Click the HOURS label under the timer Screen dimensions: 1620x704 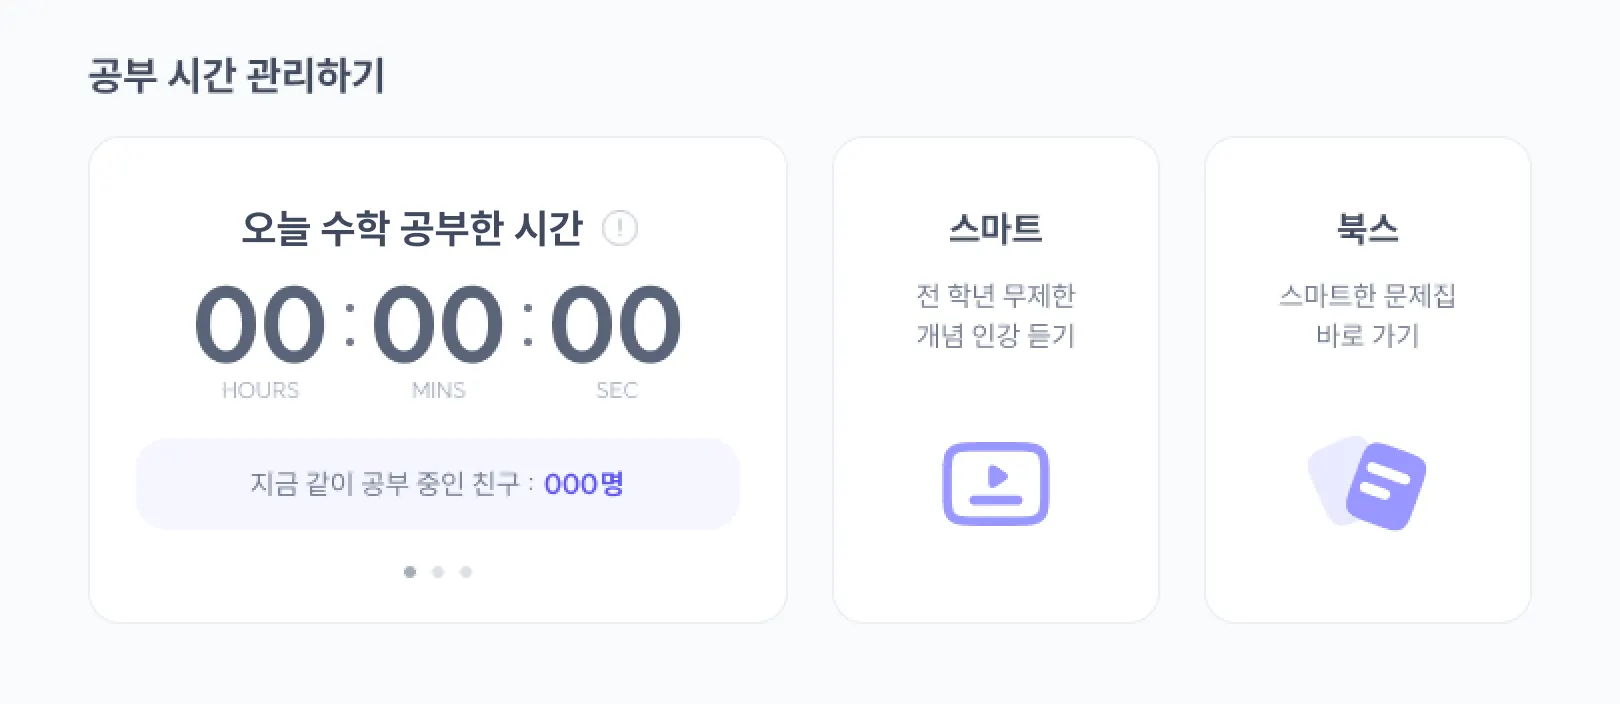click(x=260, y=390)
